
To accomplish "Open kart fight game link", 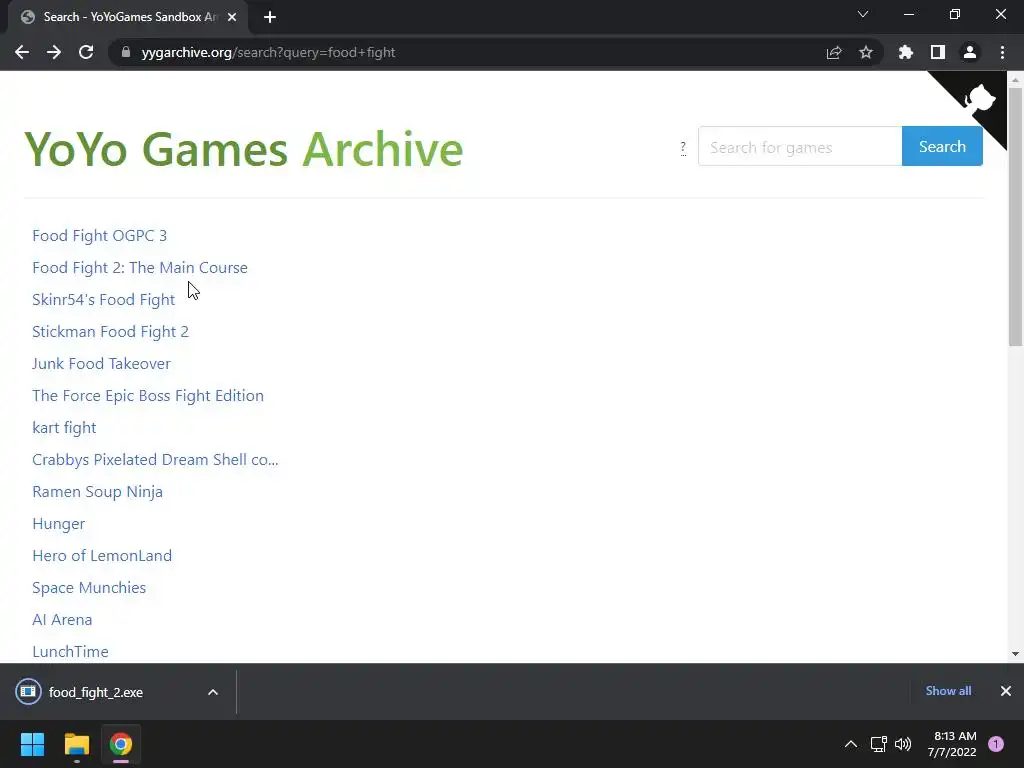I will [64, 428].
